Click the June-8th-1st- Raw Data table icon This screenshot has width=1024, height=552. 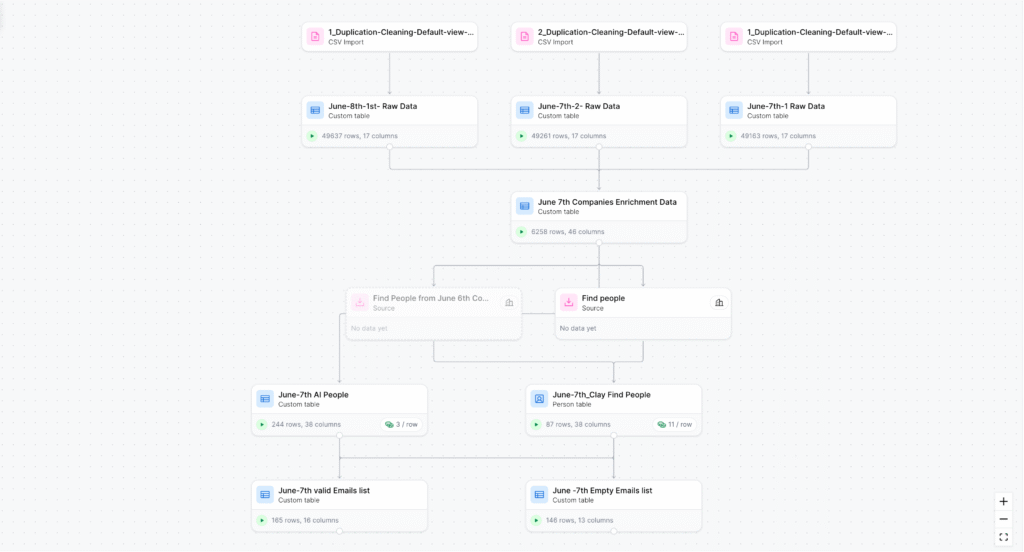(315, 110)
